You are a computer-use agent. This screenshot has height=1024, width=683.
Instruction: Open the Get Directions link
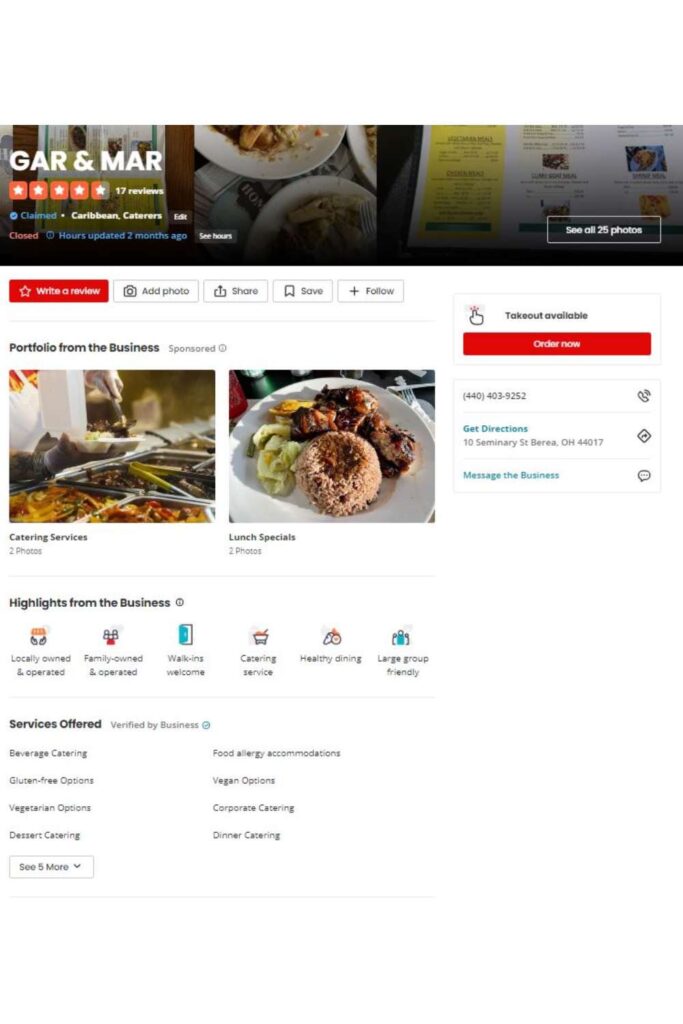click(x=495, y=428)
